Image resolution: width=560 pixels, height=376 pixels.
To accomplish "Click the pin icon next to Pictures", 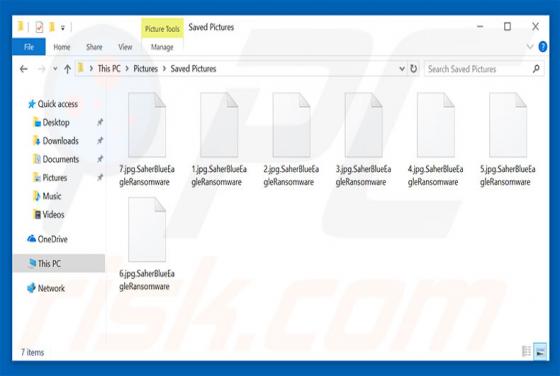I will tap(100, 177).
